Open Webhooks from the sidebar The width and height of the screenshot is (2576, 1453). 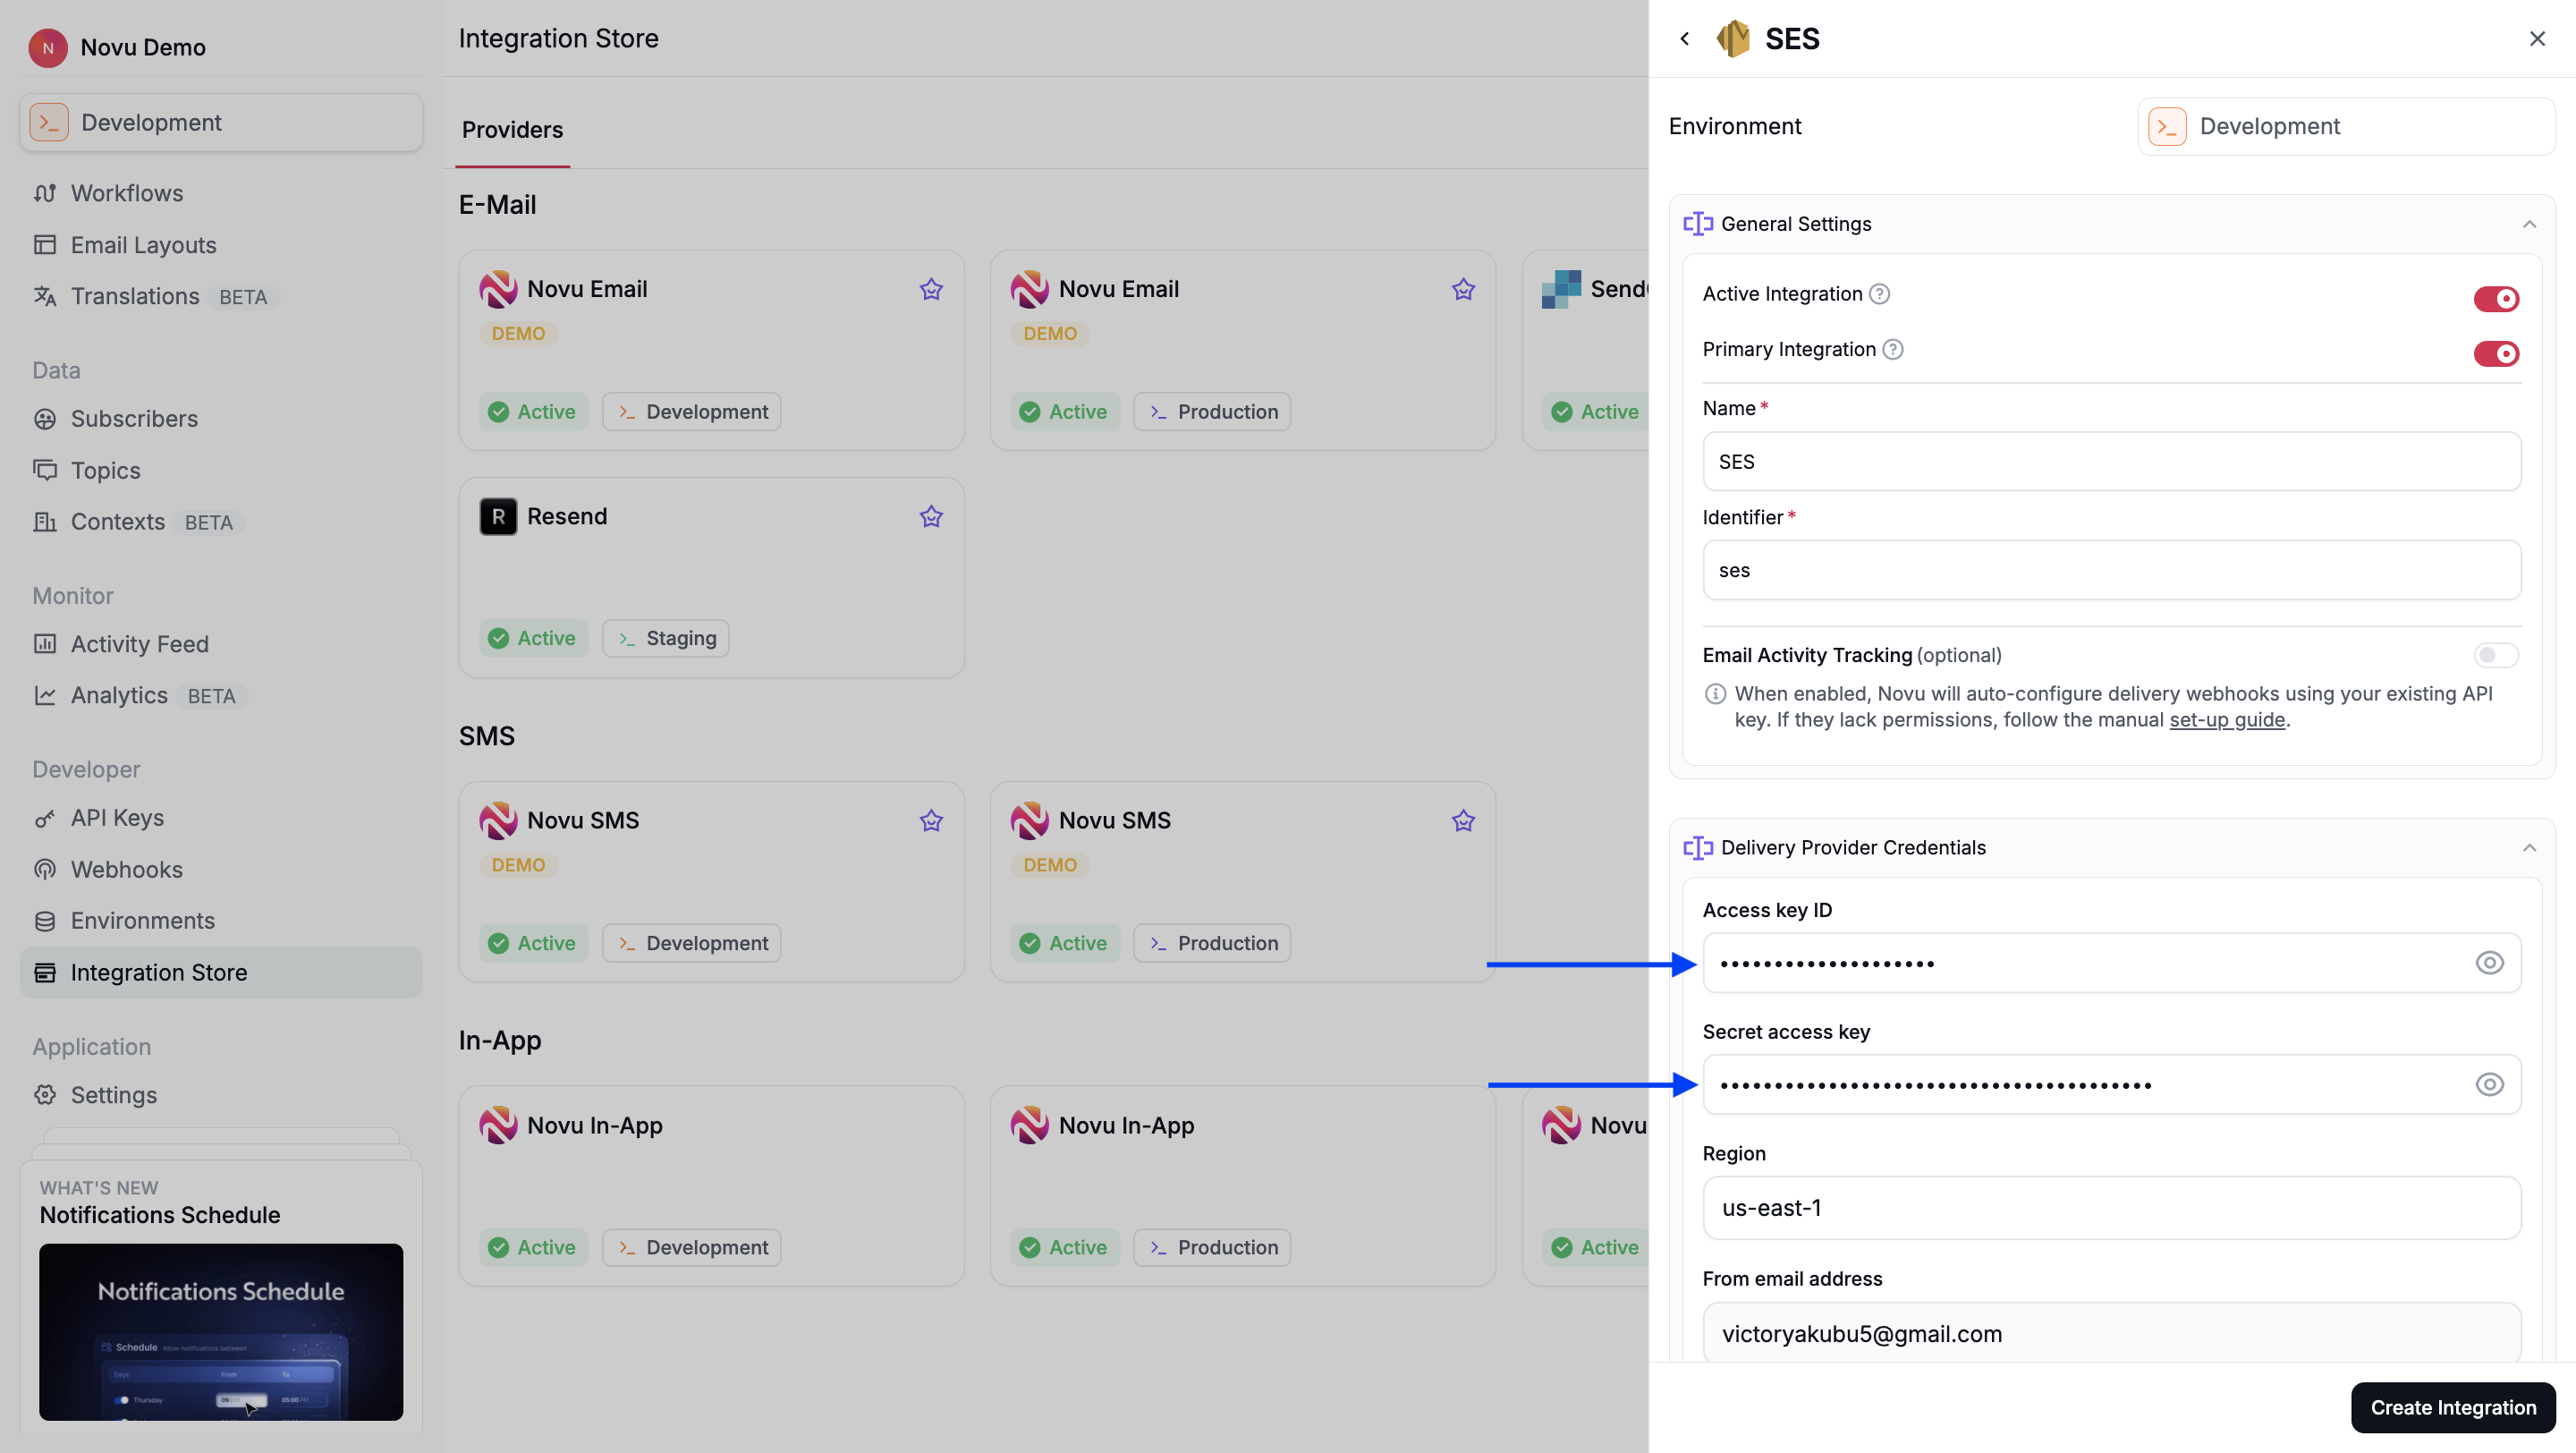(126, 869)
